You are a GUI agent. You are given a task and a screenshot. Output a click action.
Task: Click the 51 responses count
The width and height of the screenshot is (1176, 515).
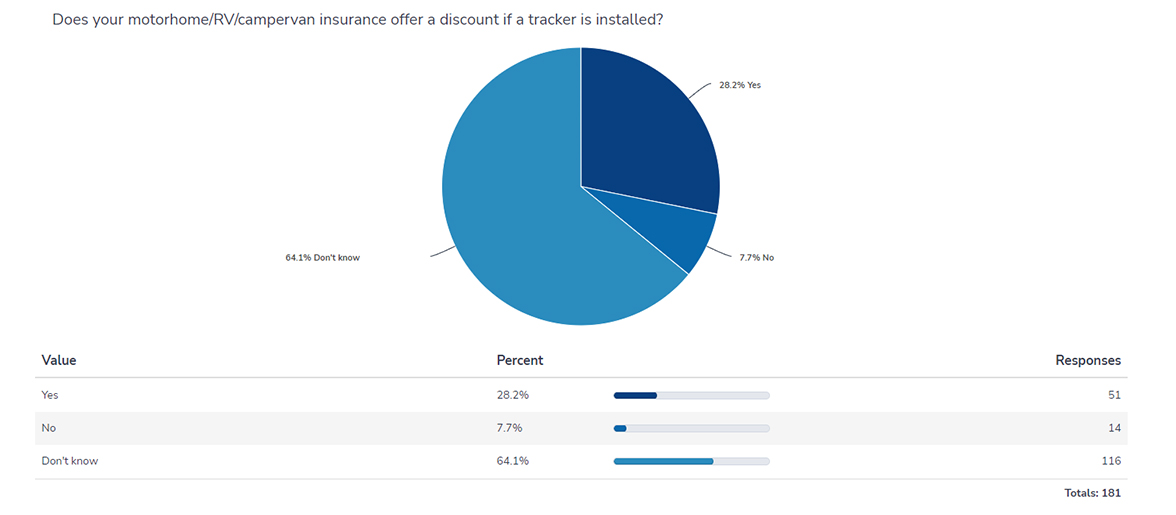click(x=1114, y=395)
